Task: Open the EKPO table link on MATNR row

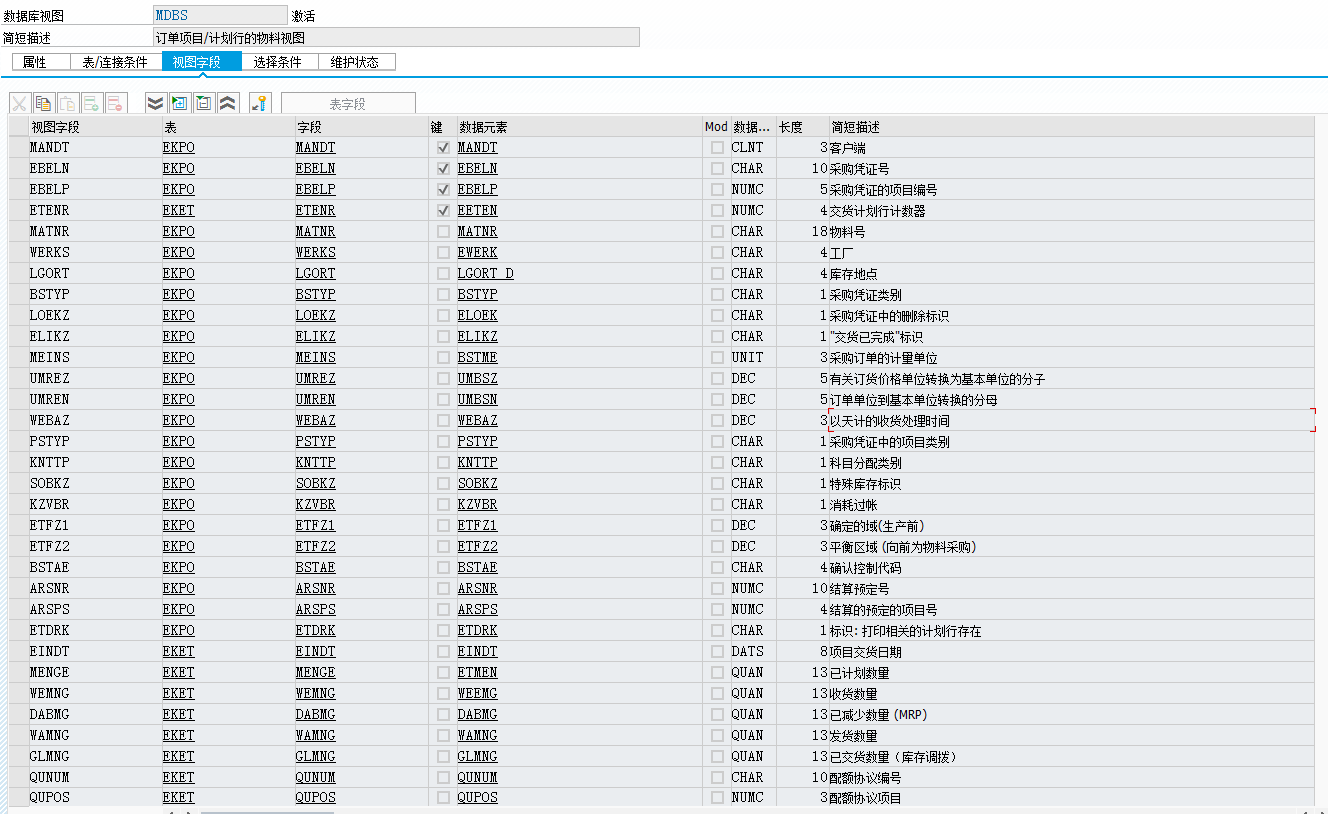Action: point(178,231)
